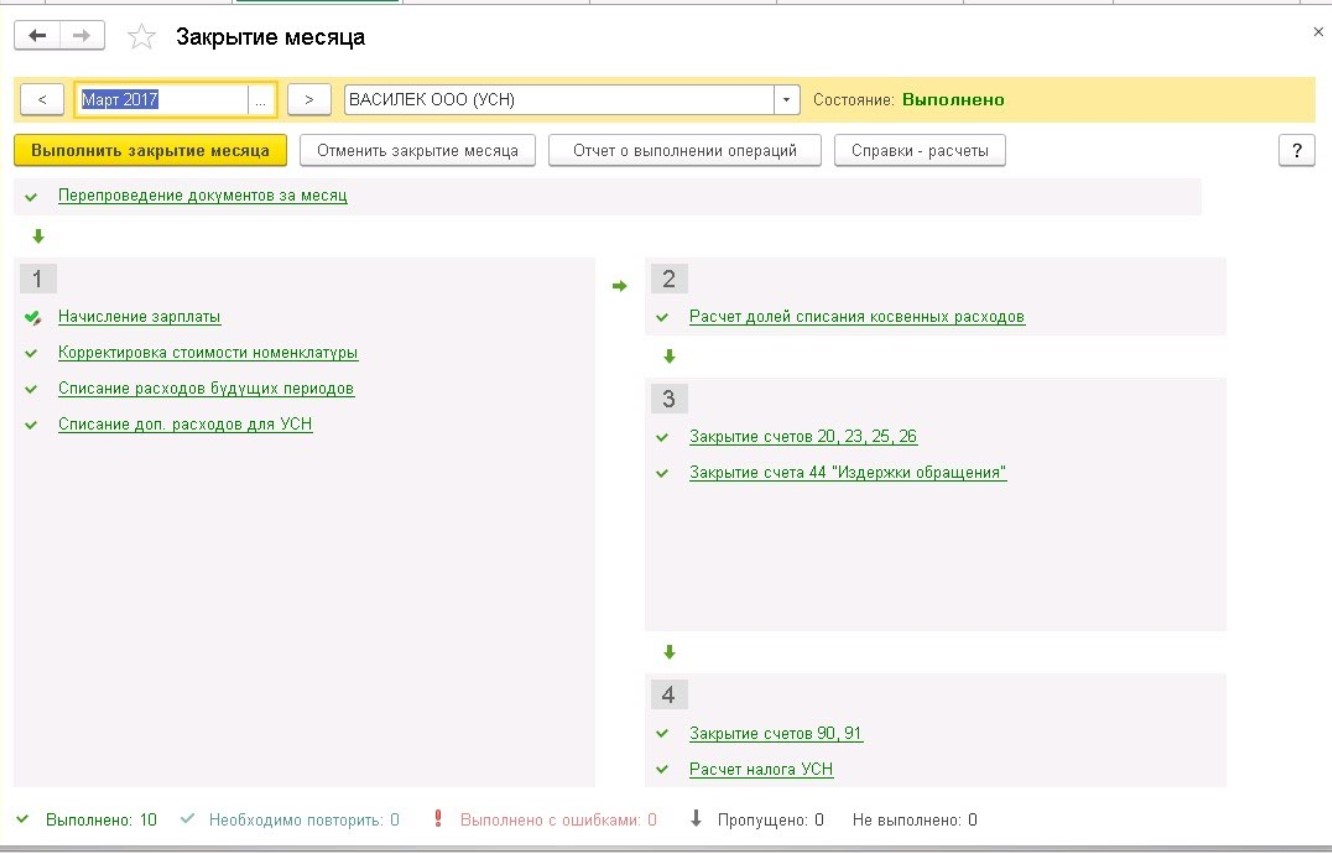
Task: Click checkmark icon beside Закрытие счетов 90, 91
Action: [662, 734]
